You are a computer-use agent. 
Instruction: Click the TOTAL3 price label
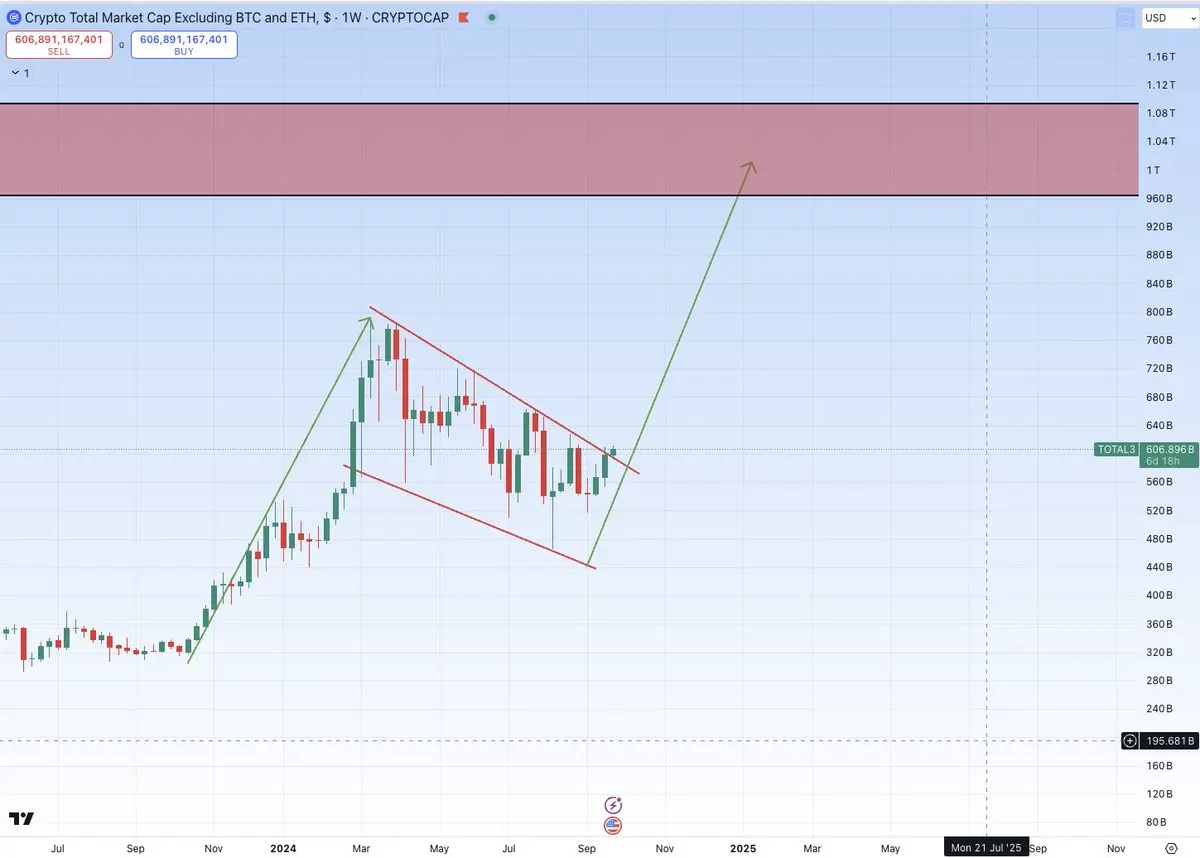(1117, 450)
